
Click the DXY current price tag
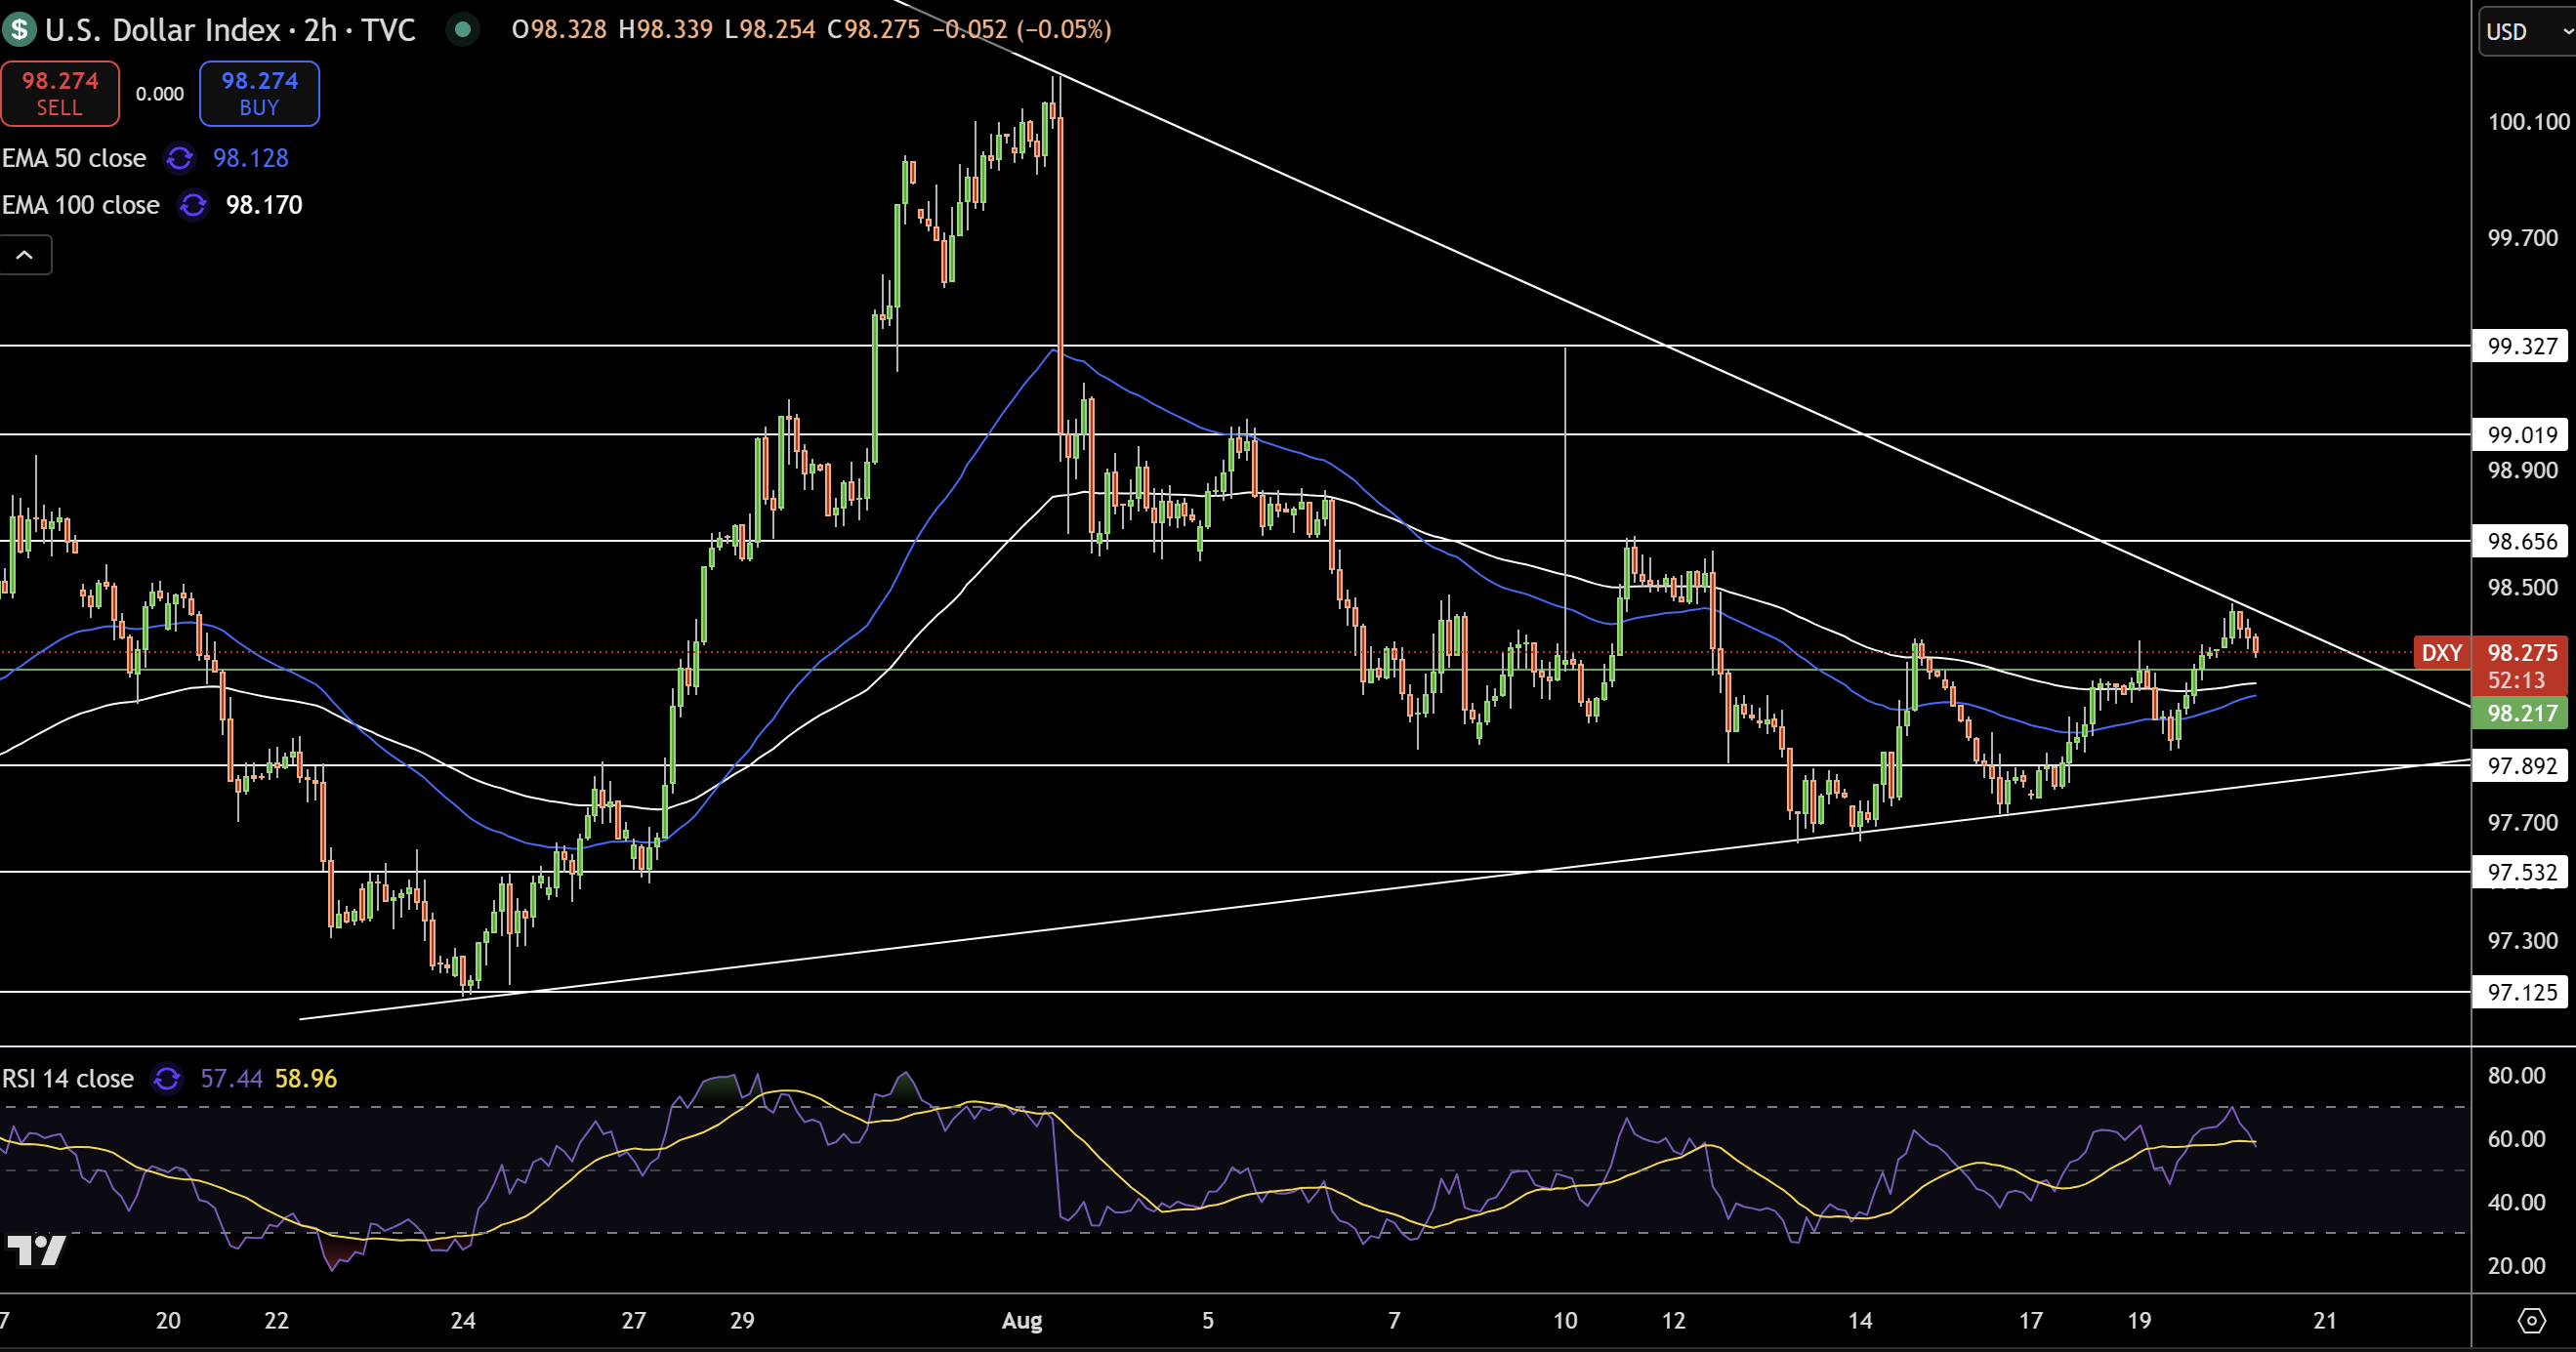pyautogui.click(x=2442, y=653)
